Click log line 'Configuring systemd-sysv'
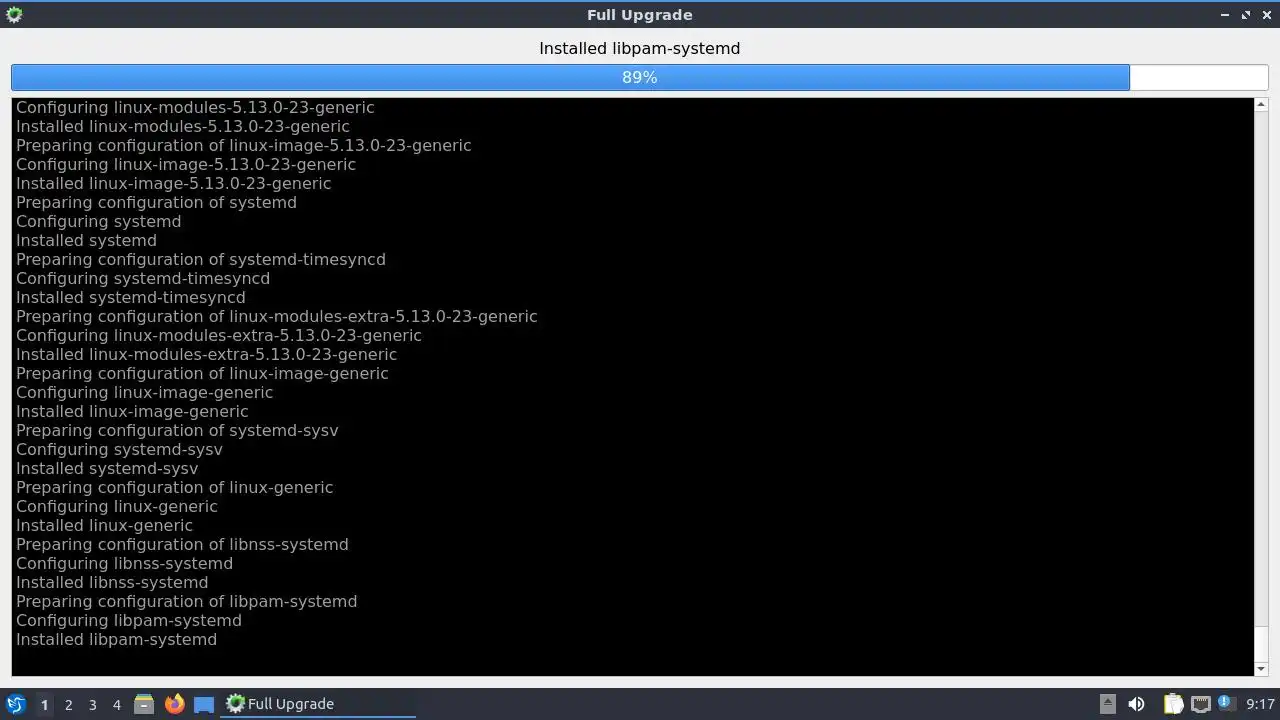 [119, 449]
